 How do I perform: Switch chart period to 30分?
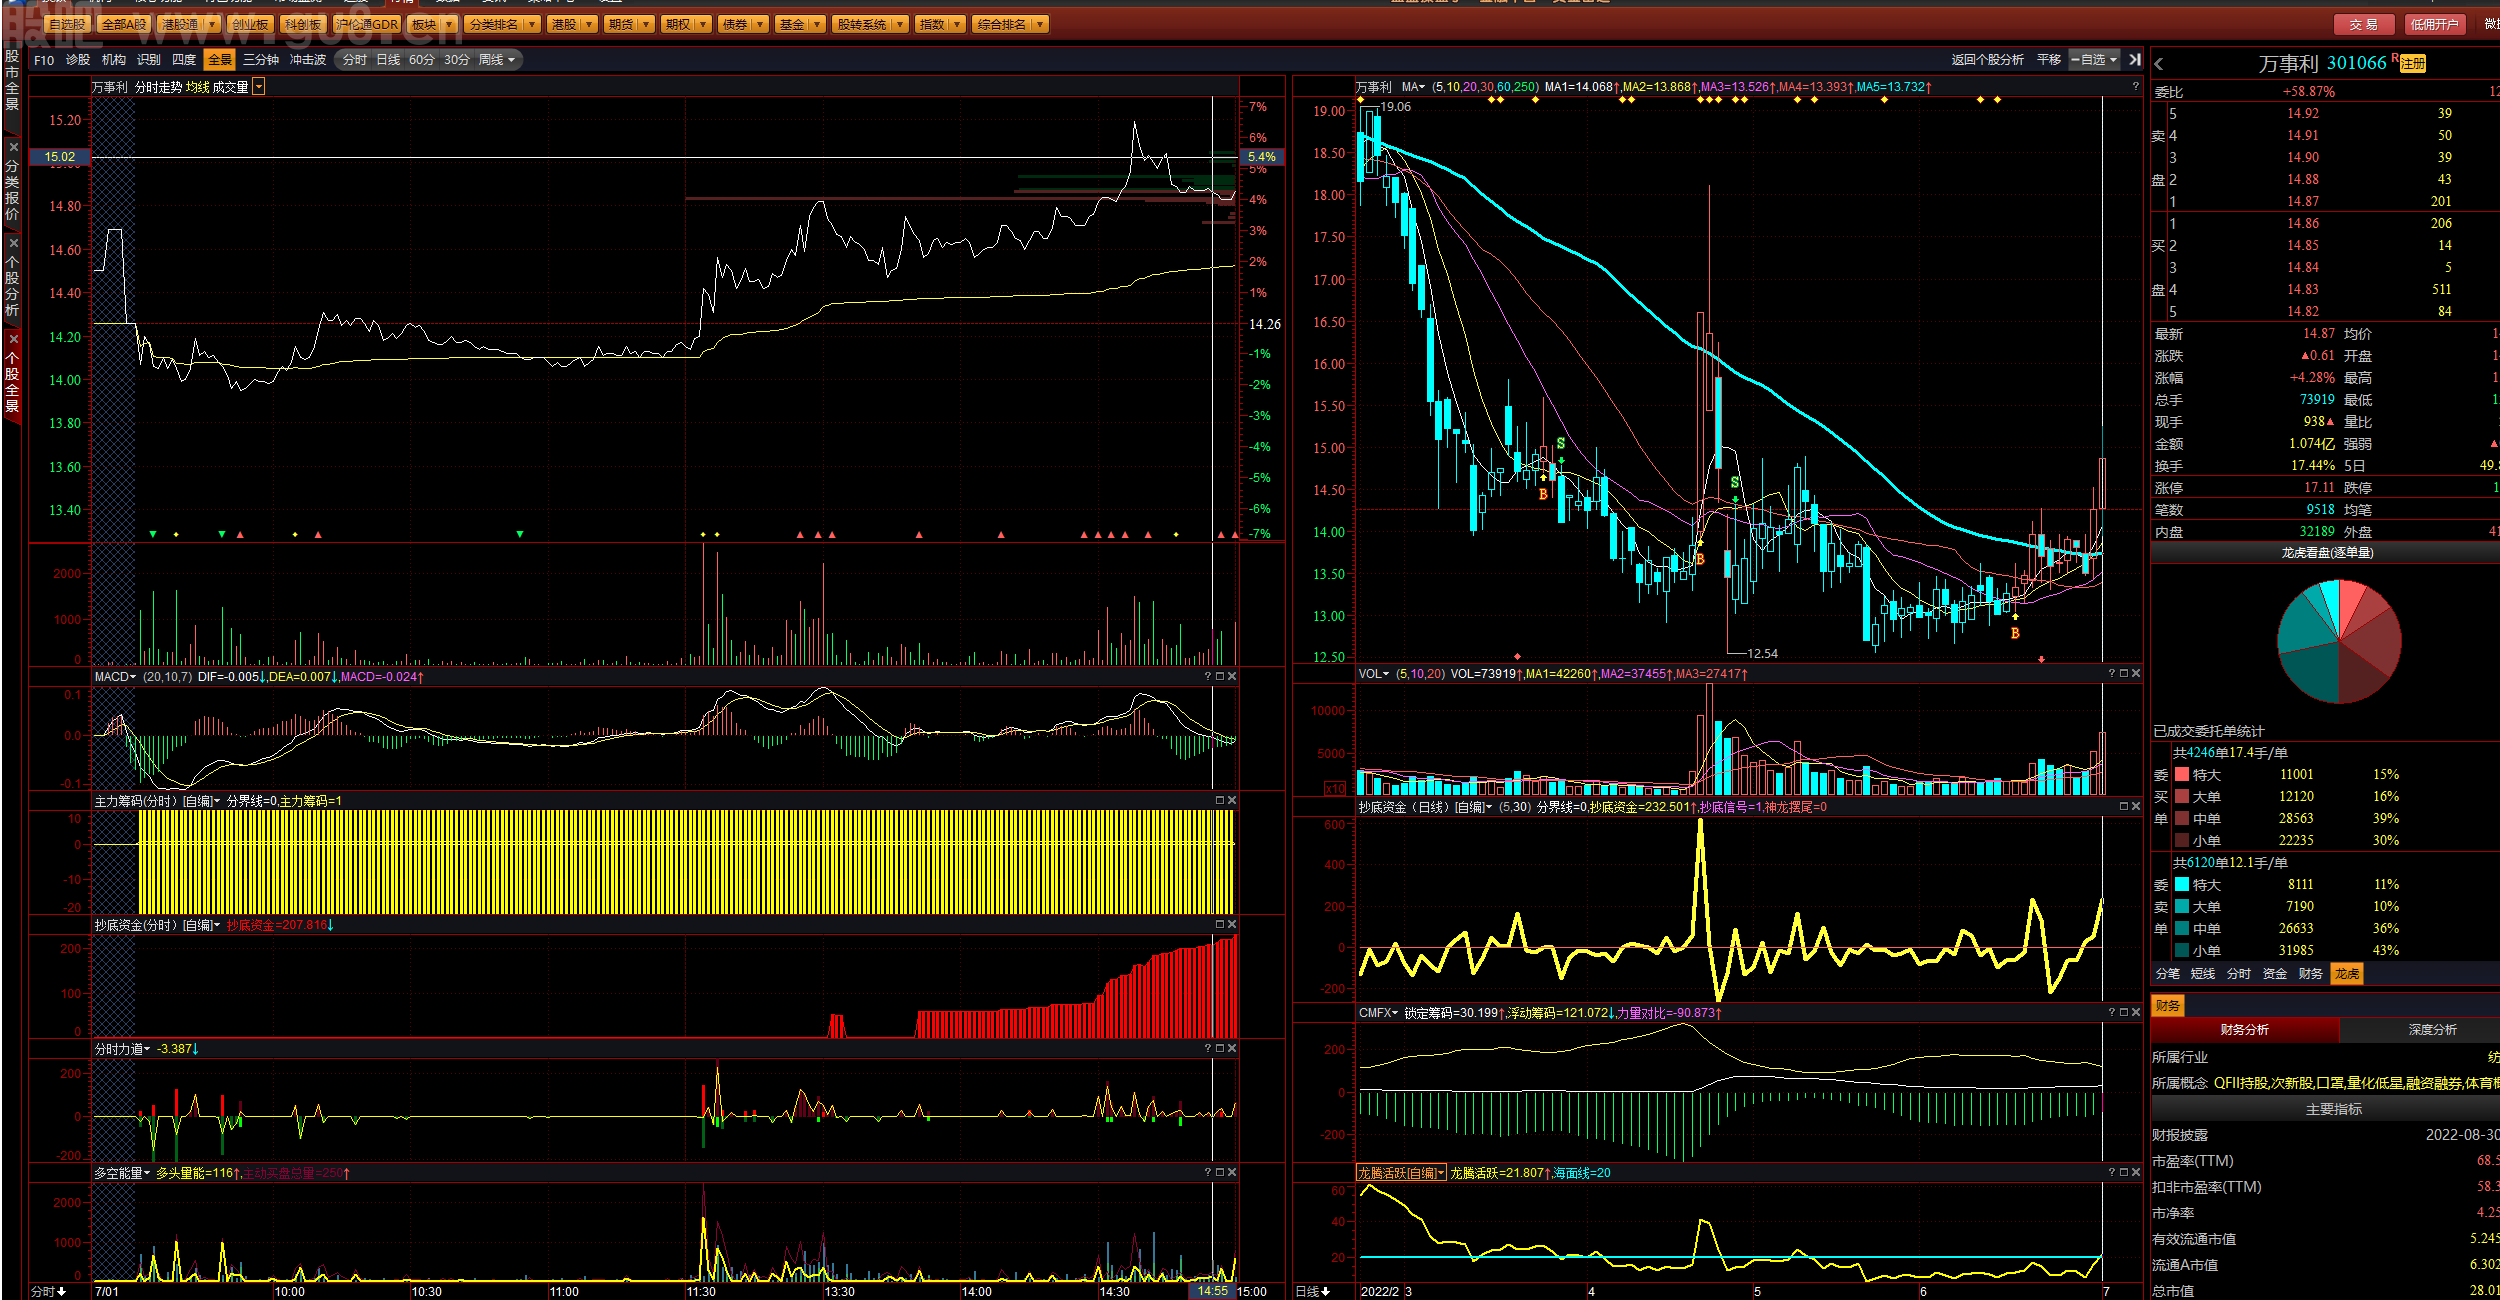(457, 61)
